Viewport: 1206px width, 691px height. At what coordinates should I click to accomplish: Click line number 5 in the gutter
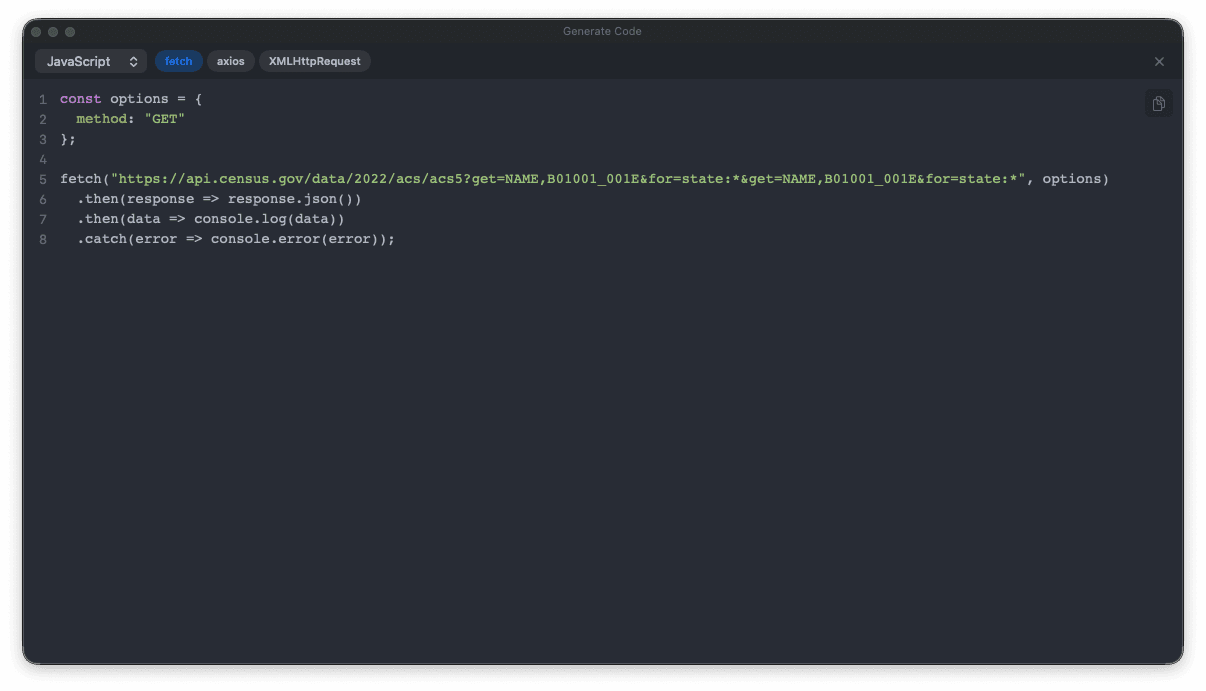[x=42, y=178]
